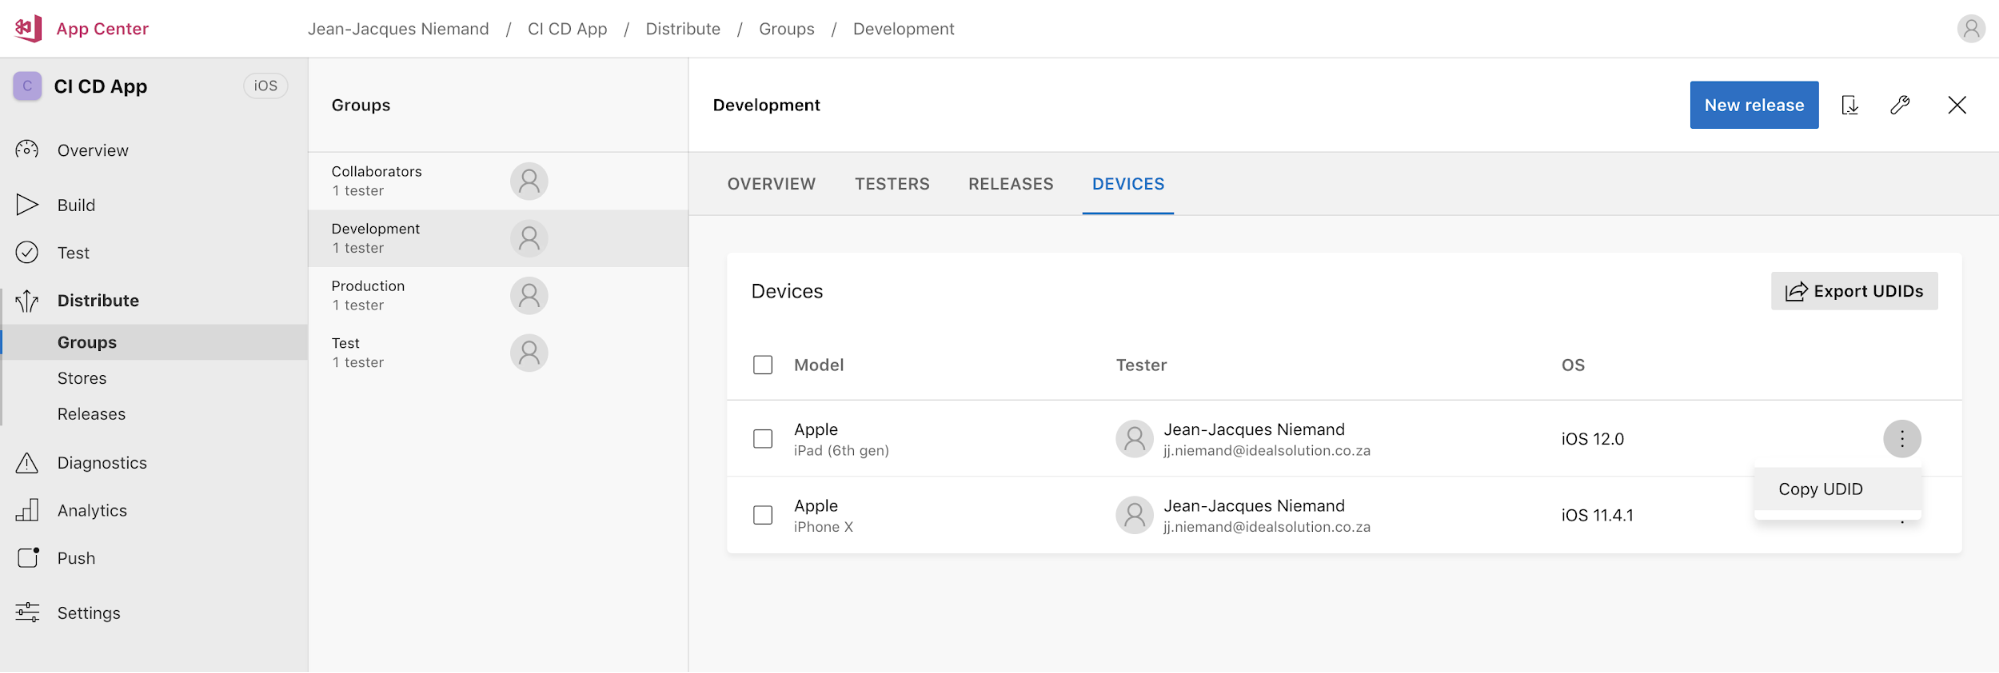Click the Export UDIDs button
The height and width of the screenshot is (673, 1999).
pyautogui.click(x=1853, y=291)
